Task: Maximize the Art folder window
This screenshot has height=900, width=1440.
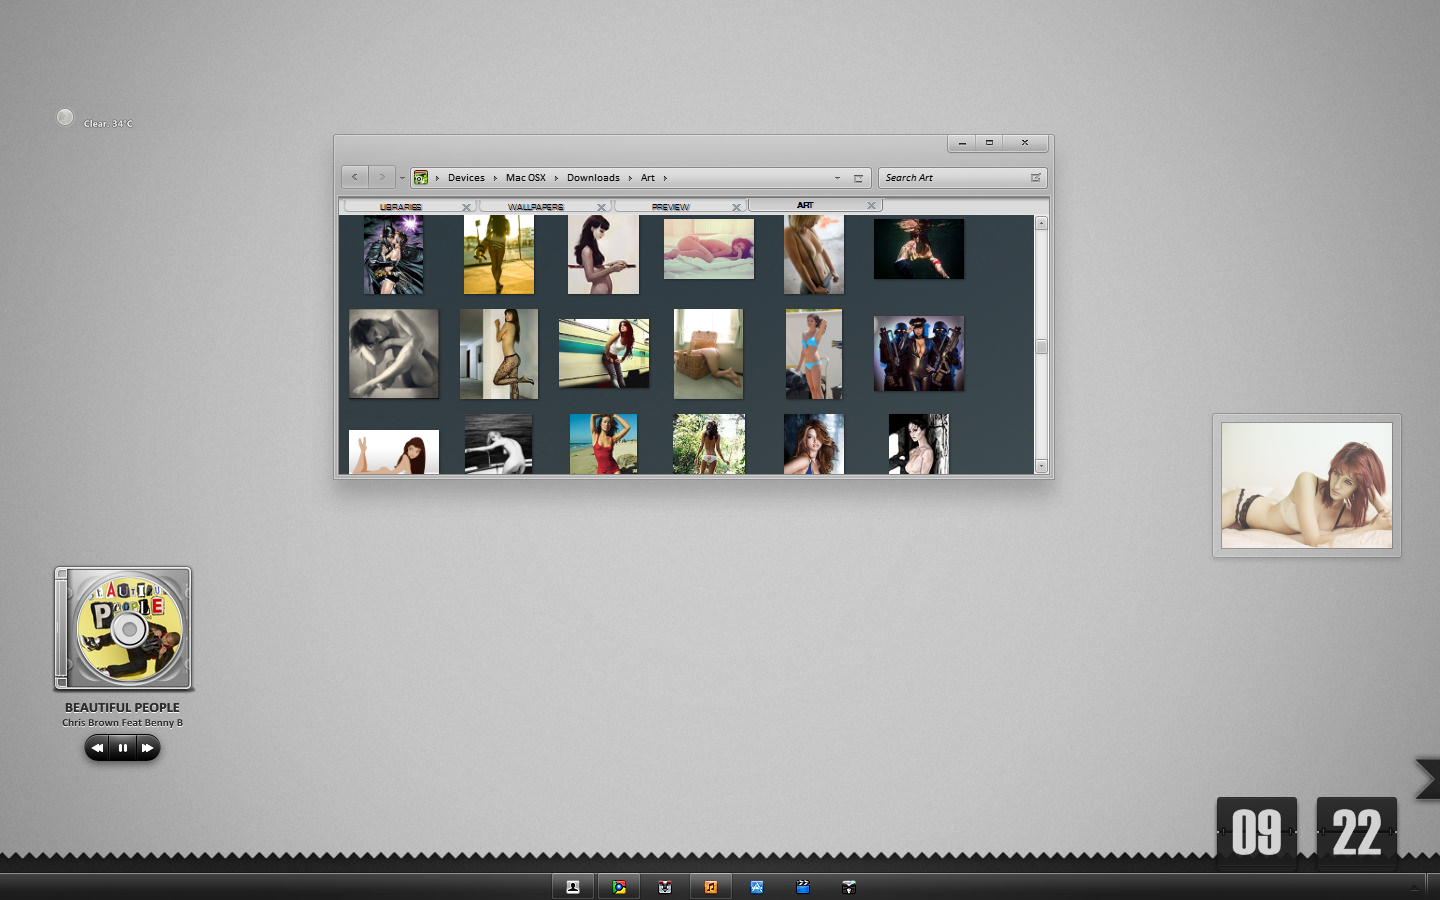Action: [990, 143]
